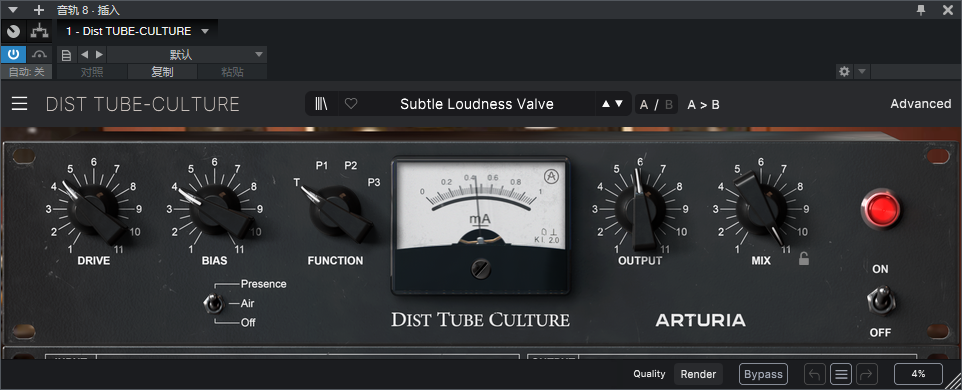Click the 复制 copy button

tap(162, 72)
